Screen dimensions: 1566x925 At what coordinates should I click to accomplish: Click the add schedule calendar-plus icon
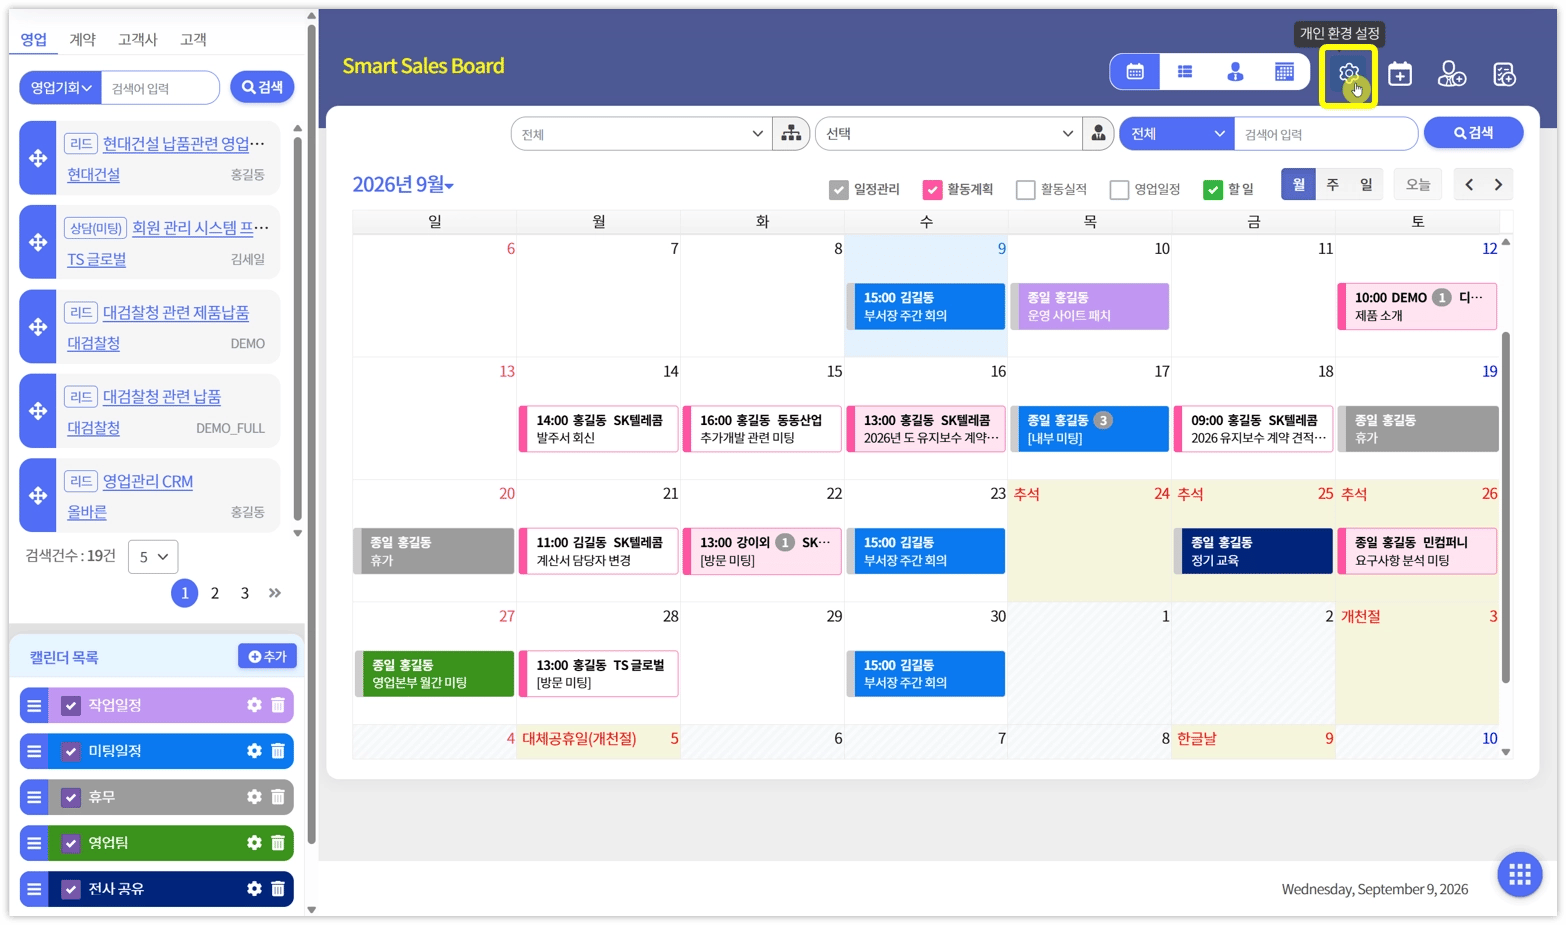tap(1400, 74)
